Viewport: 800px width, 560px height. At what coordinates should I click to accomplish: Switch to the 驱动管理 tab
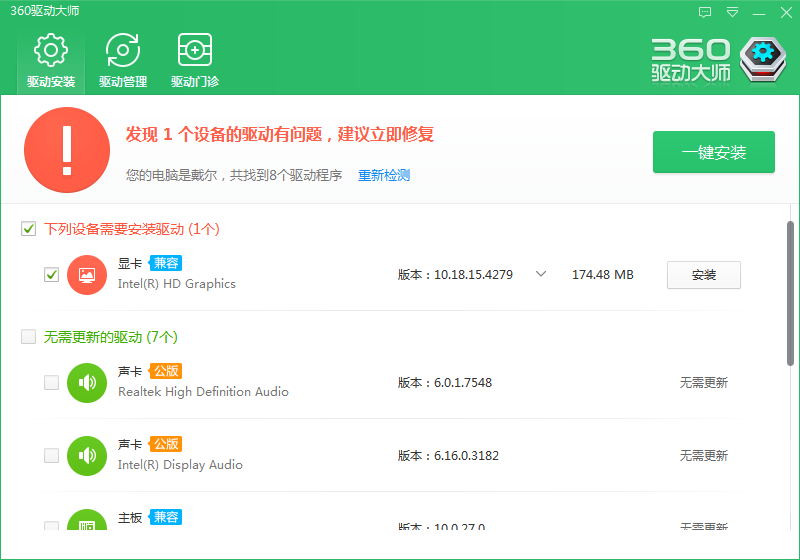[x=123, y=60]
